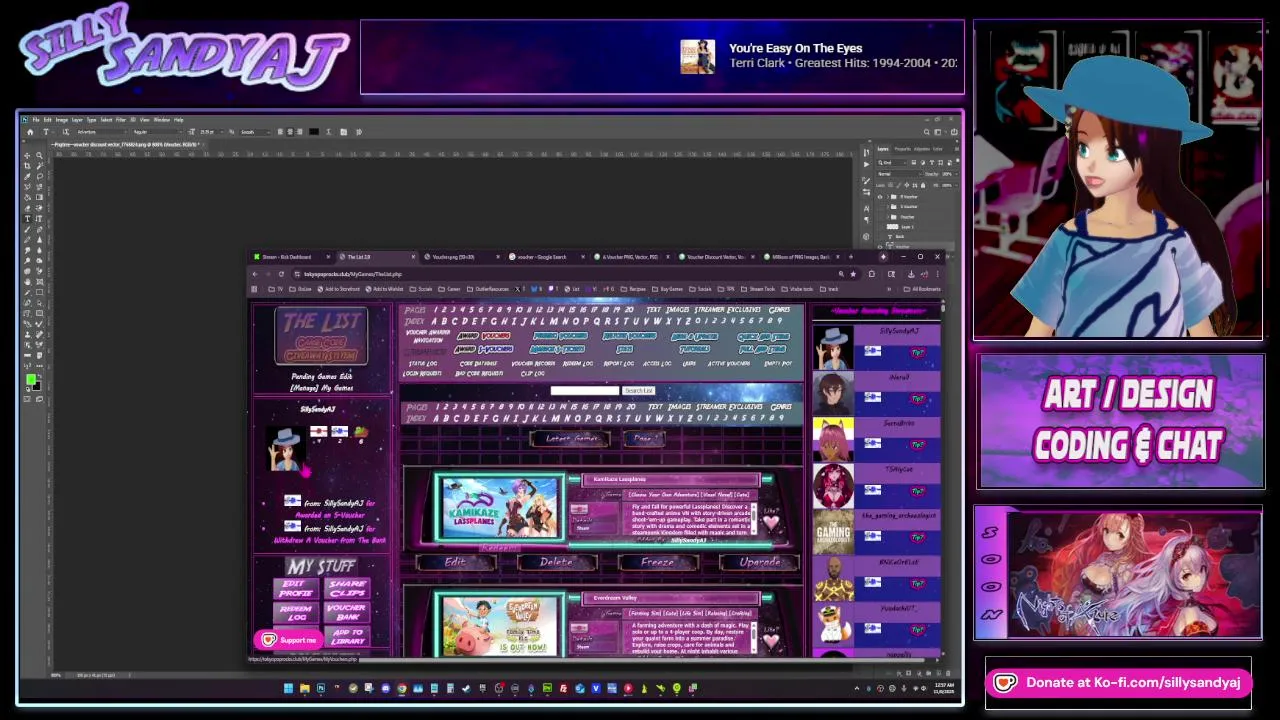Expand the B Voucher layer group
This screenshot has width=1280, height=720.
(888, 196)
